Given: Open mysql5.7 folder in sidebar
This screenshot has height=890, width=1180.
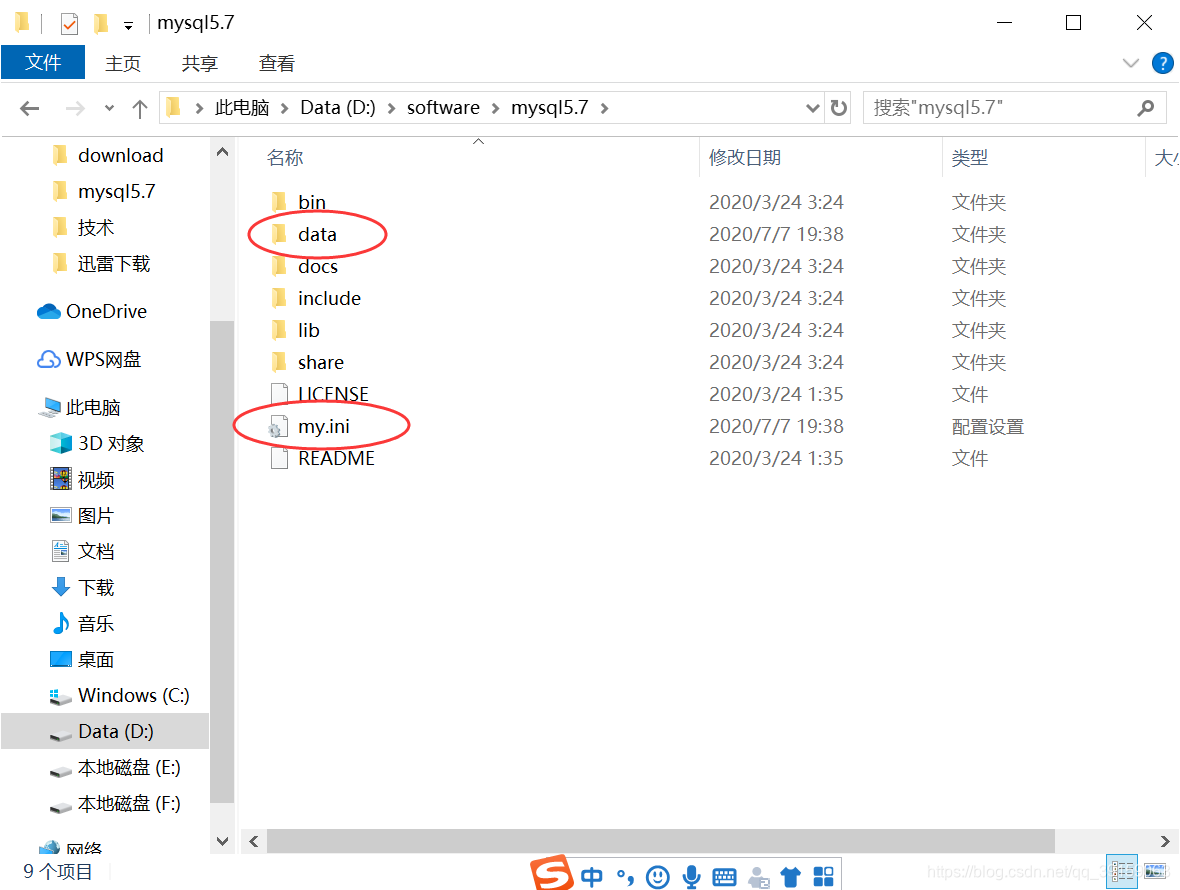Looking at the screenshot, I should (117, 192).
